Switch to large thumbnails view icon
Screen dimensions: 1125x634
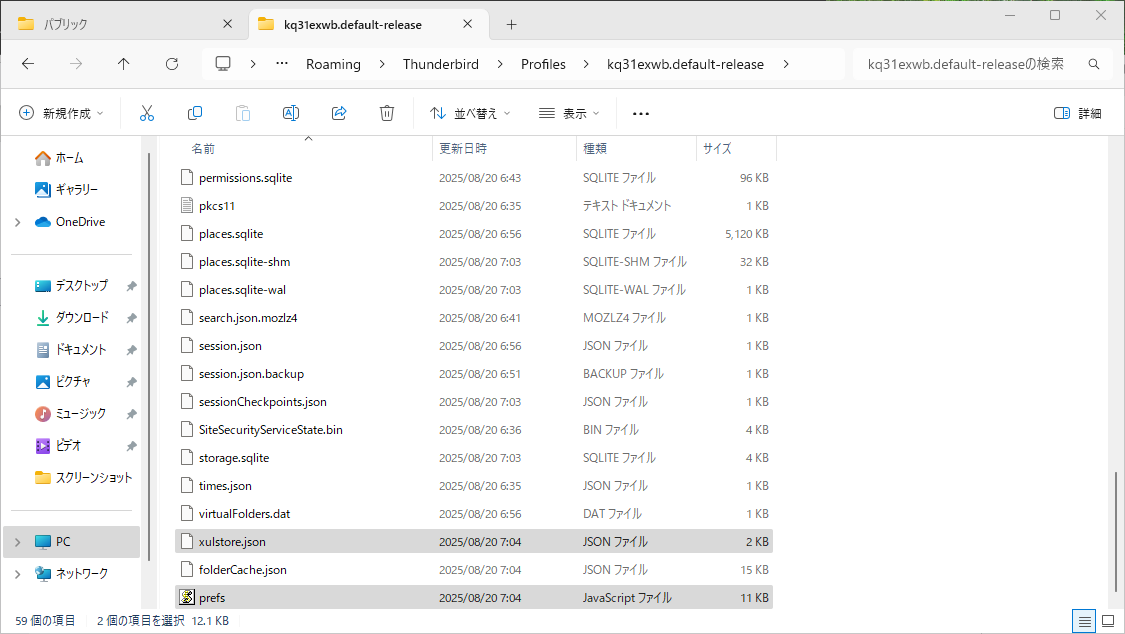[1108, 621]
